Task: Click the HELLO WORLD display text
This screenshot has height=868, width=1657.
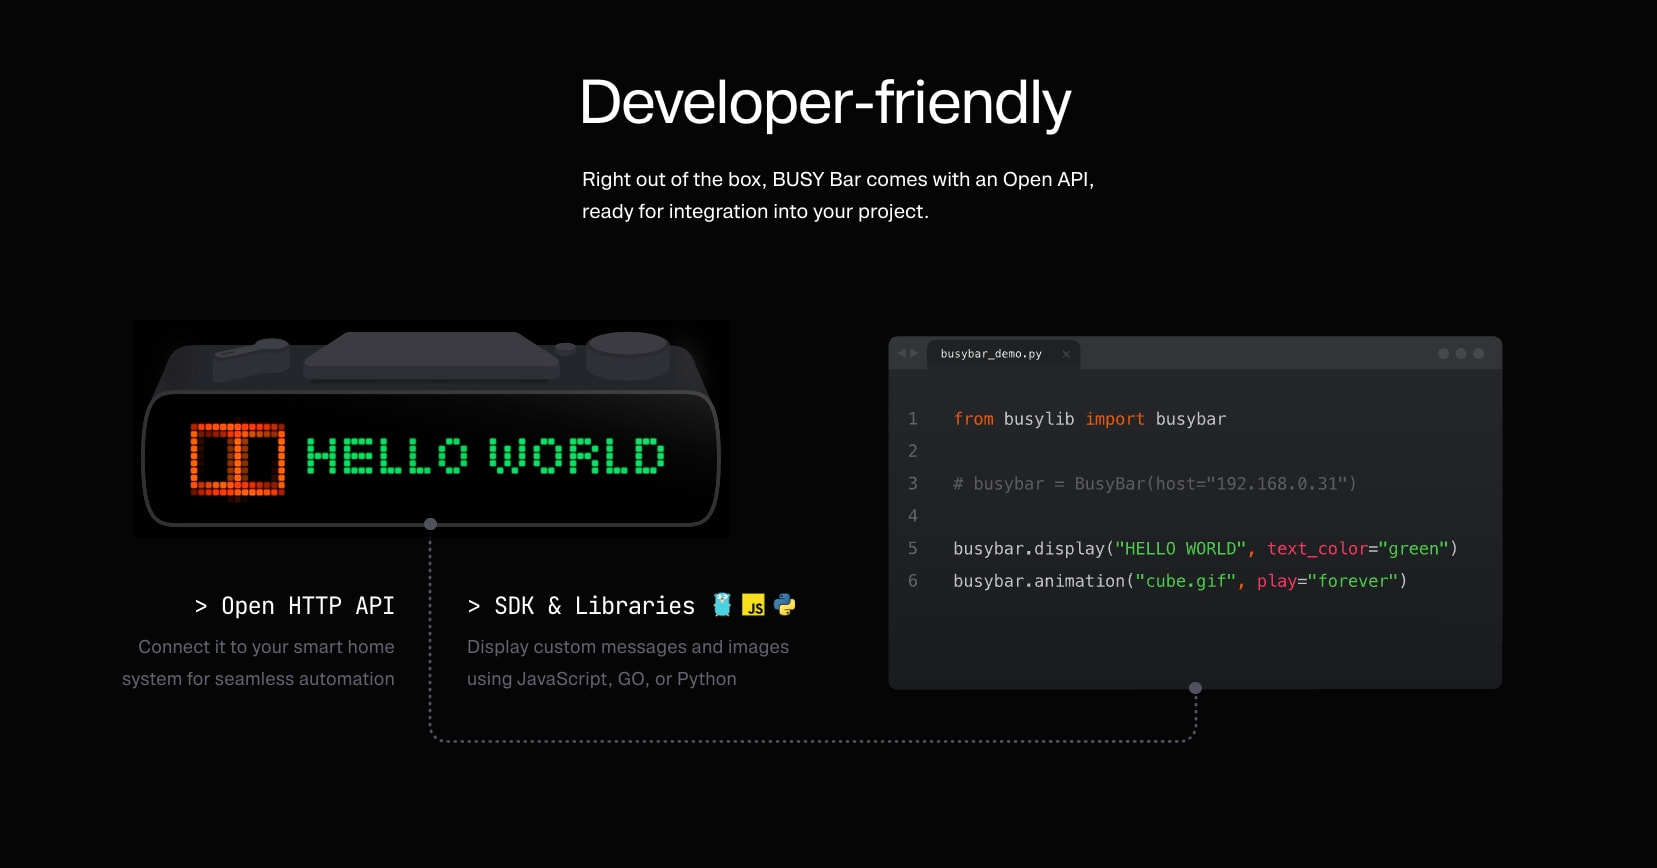Action: point(485,456)
